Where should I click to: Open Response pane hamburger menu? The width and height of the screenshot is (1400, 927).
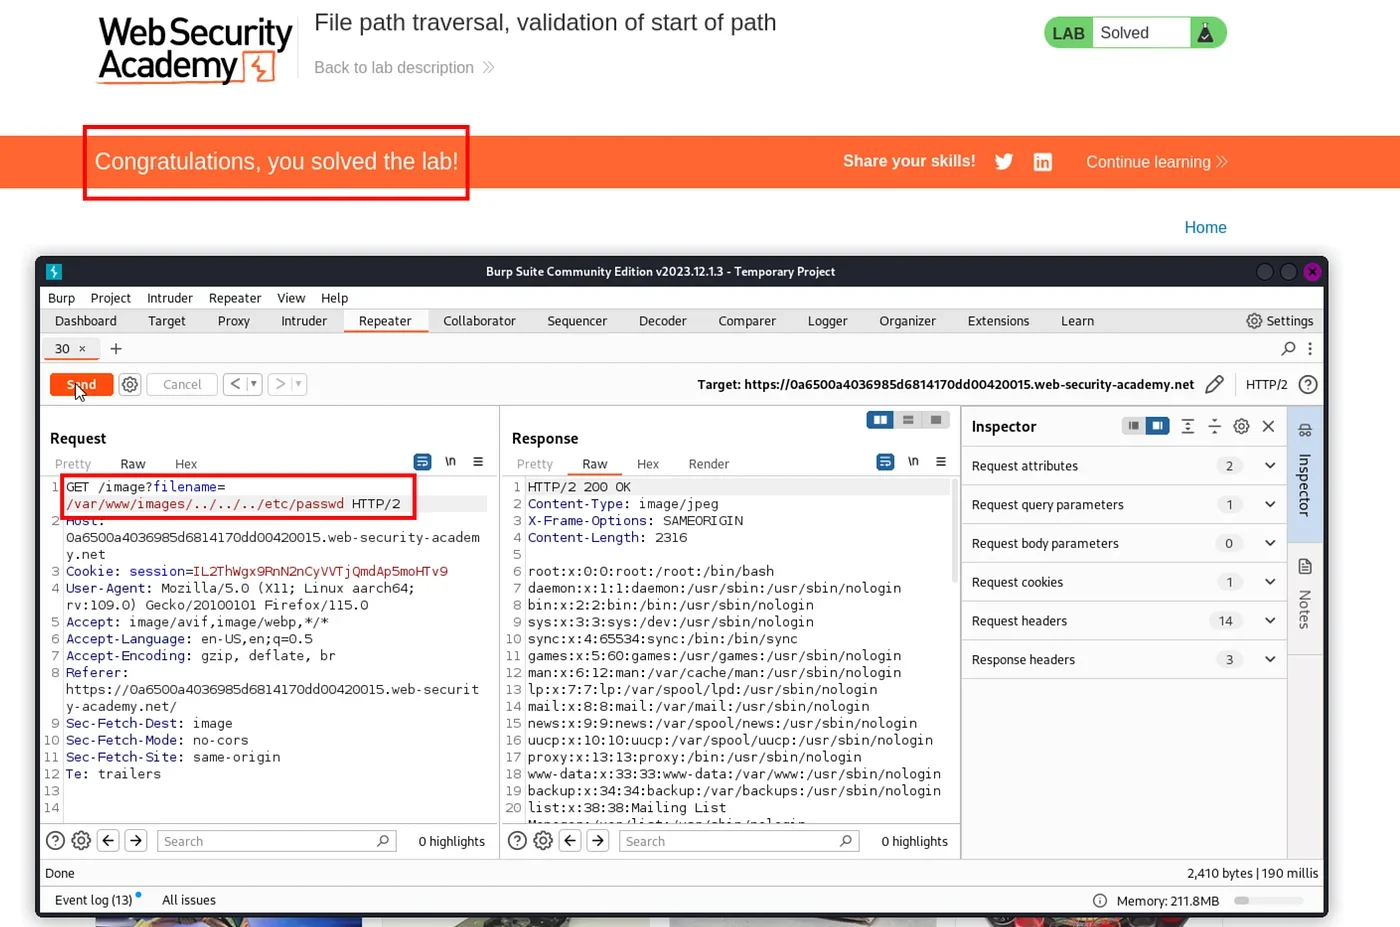pos(941,461)
